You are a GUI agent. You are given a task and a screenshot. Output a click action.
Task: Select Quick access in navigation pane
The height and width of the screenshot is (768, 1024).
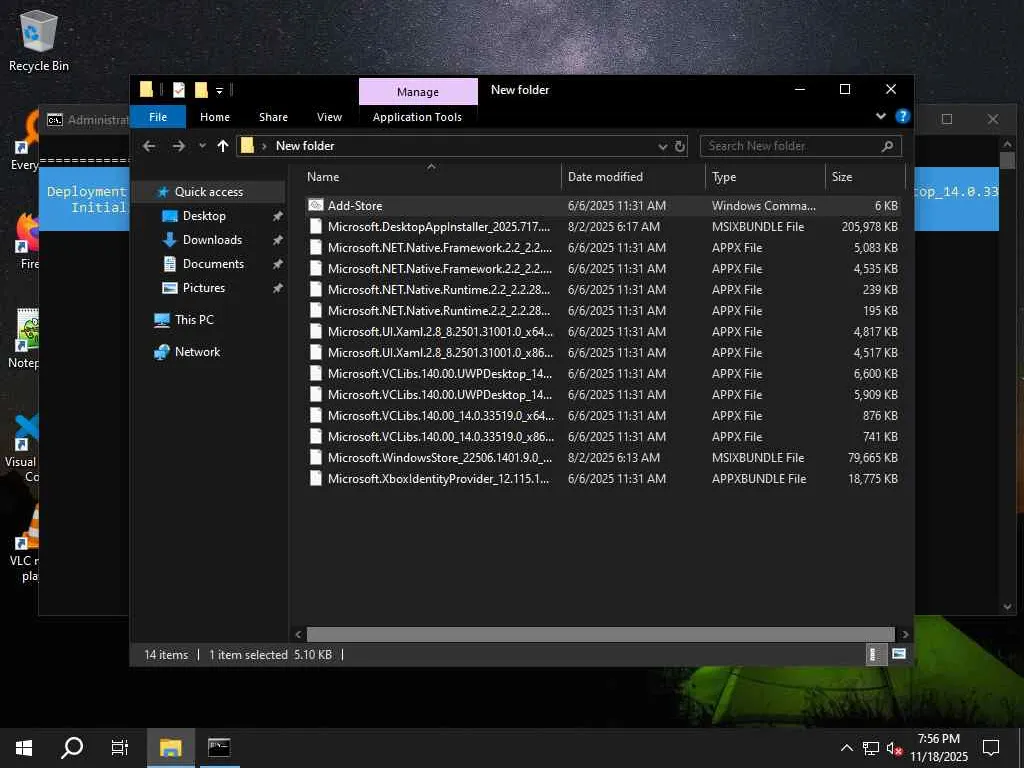coord(209,192)
